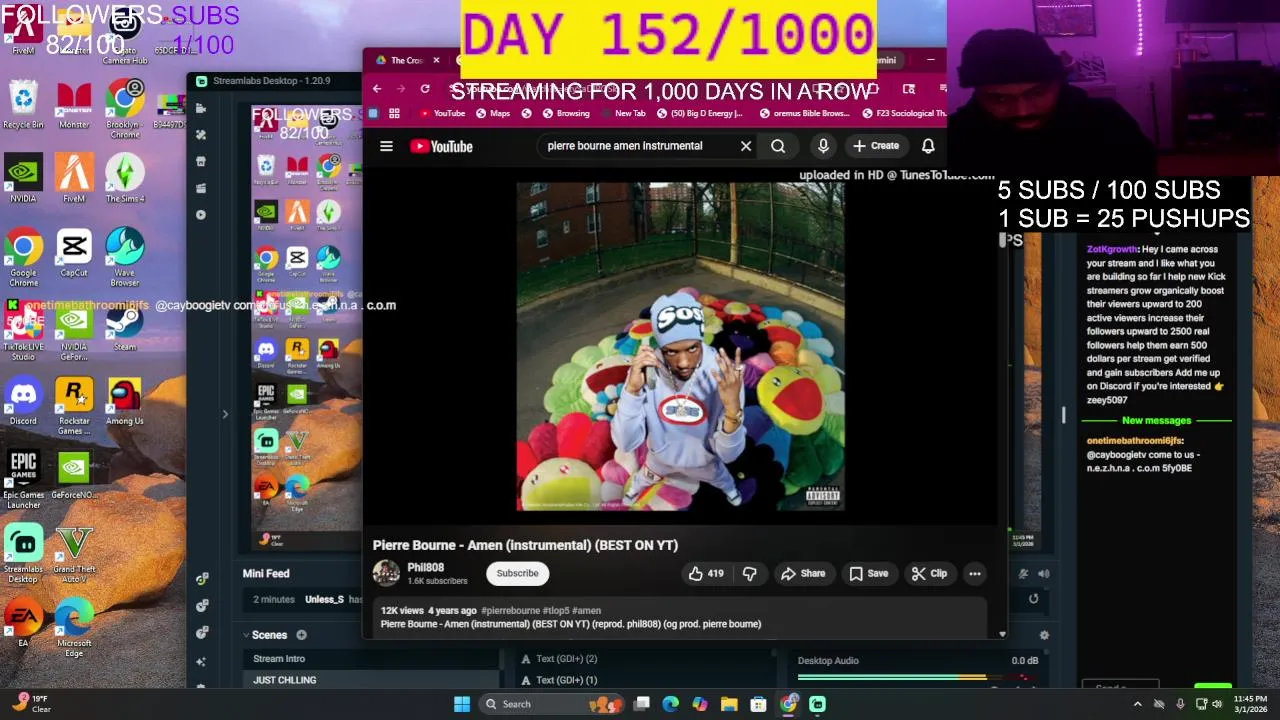
Task: Open CapCut desktop shortcut
Action: (74, 252)
